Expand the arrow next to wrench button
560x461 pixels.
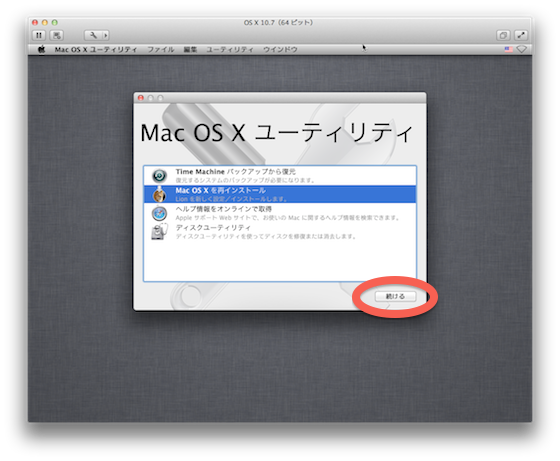(106, 35)
